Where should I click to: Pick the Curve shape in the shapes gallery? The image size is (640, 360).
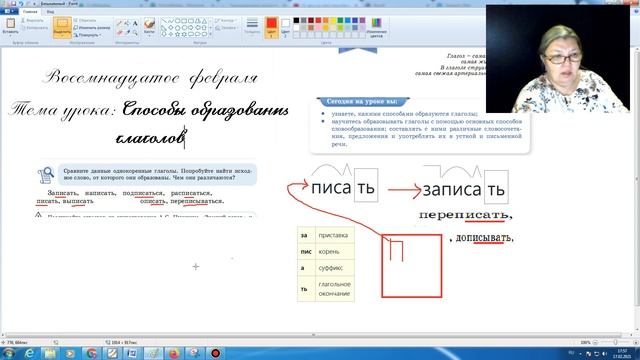(171, 21)
